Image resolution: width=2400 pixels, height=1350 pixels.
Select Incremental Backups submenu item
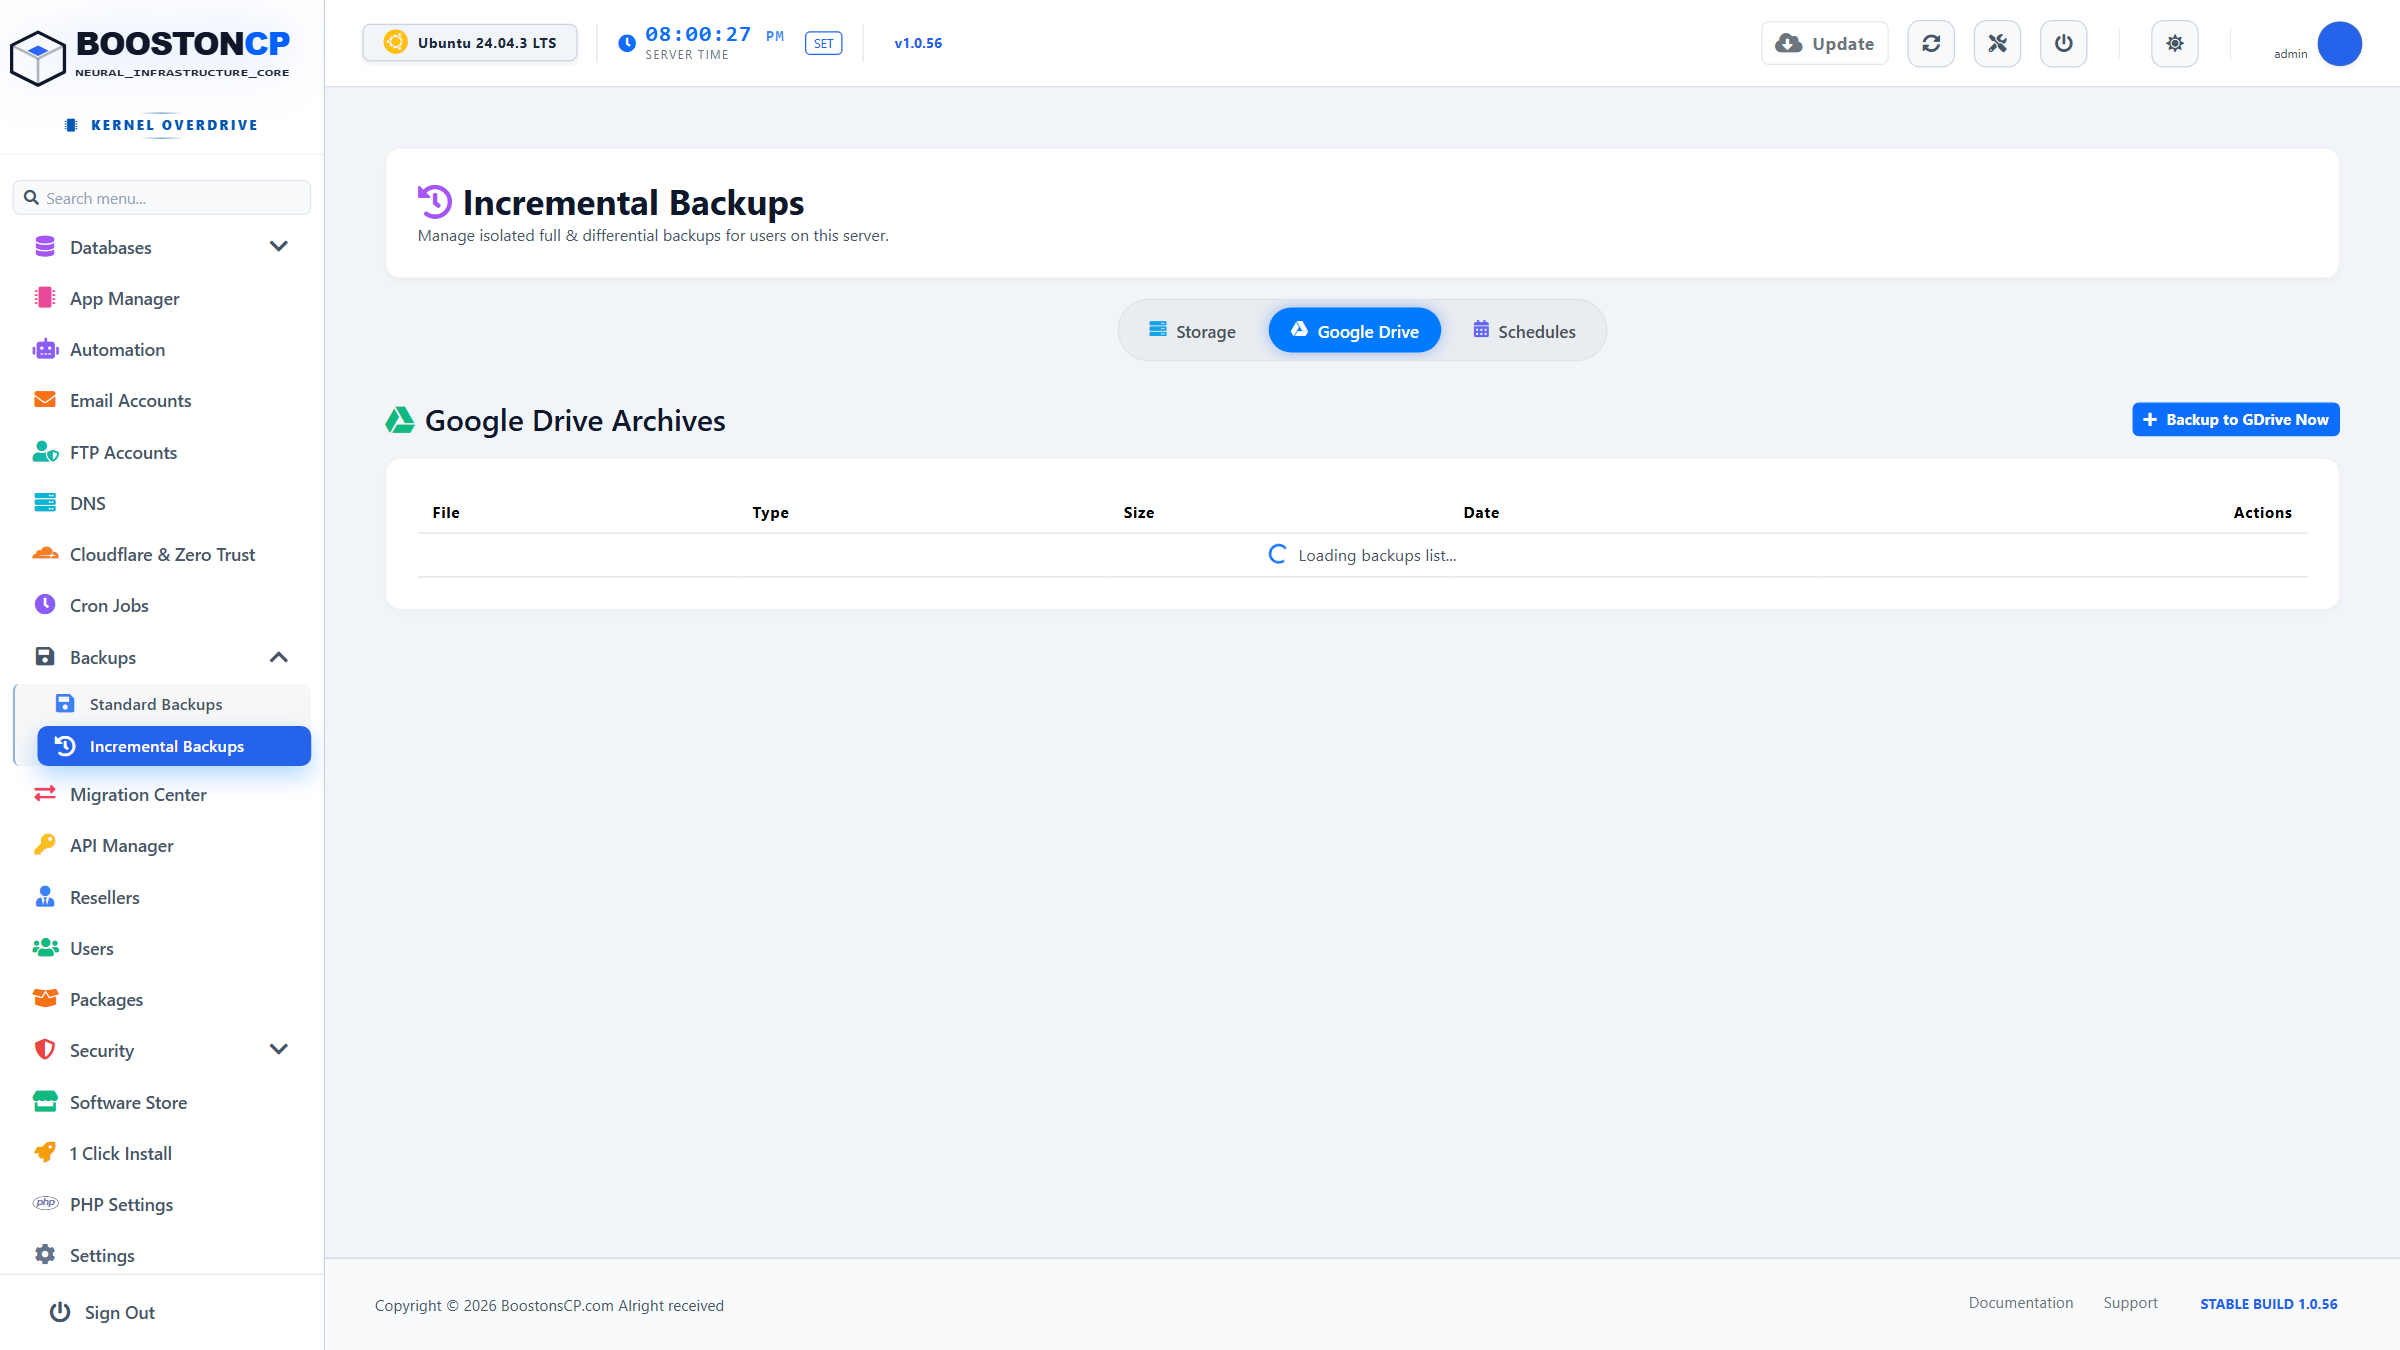click(x=174, y=746)
